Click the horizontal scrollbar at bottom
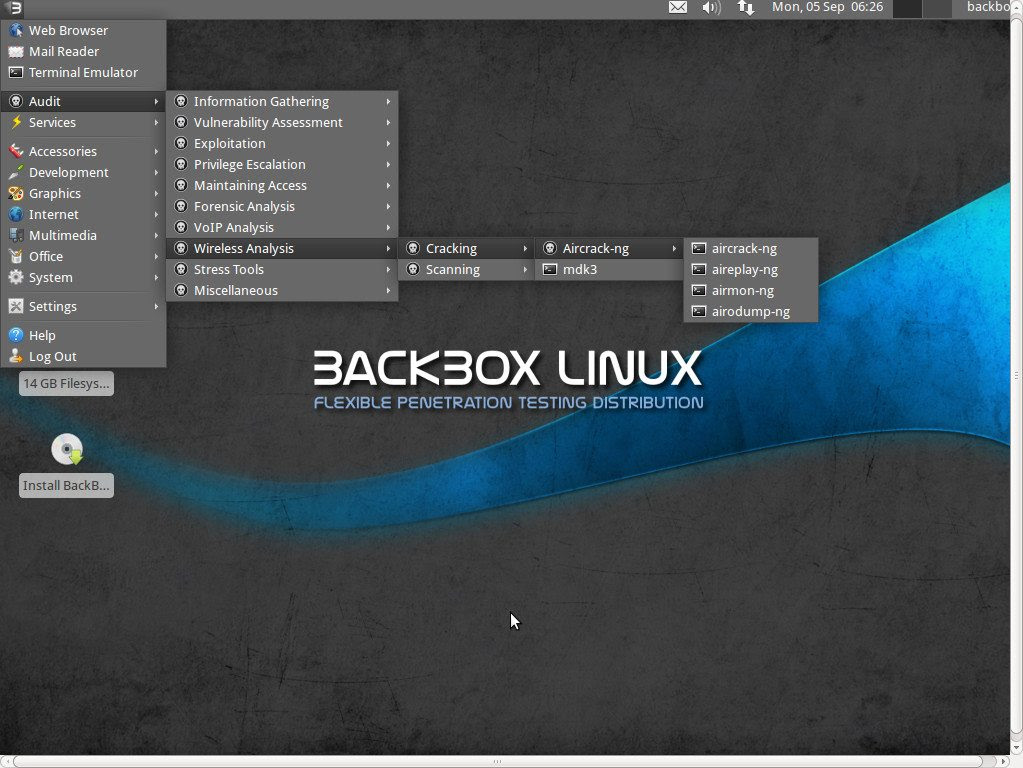 [497, 761]
